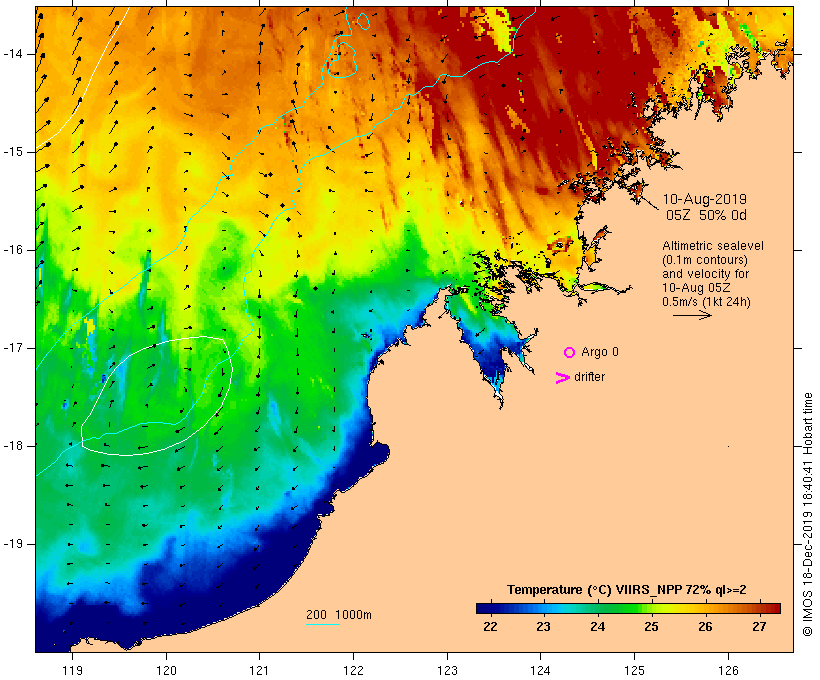The image size is (820, 680).
Task: Click the latitude label -15
Action: coord(13,152)
